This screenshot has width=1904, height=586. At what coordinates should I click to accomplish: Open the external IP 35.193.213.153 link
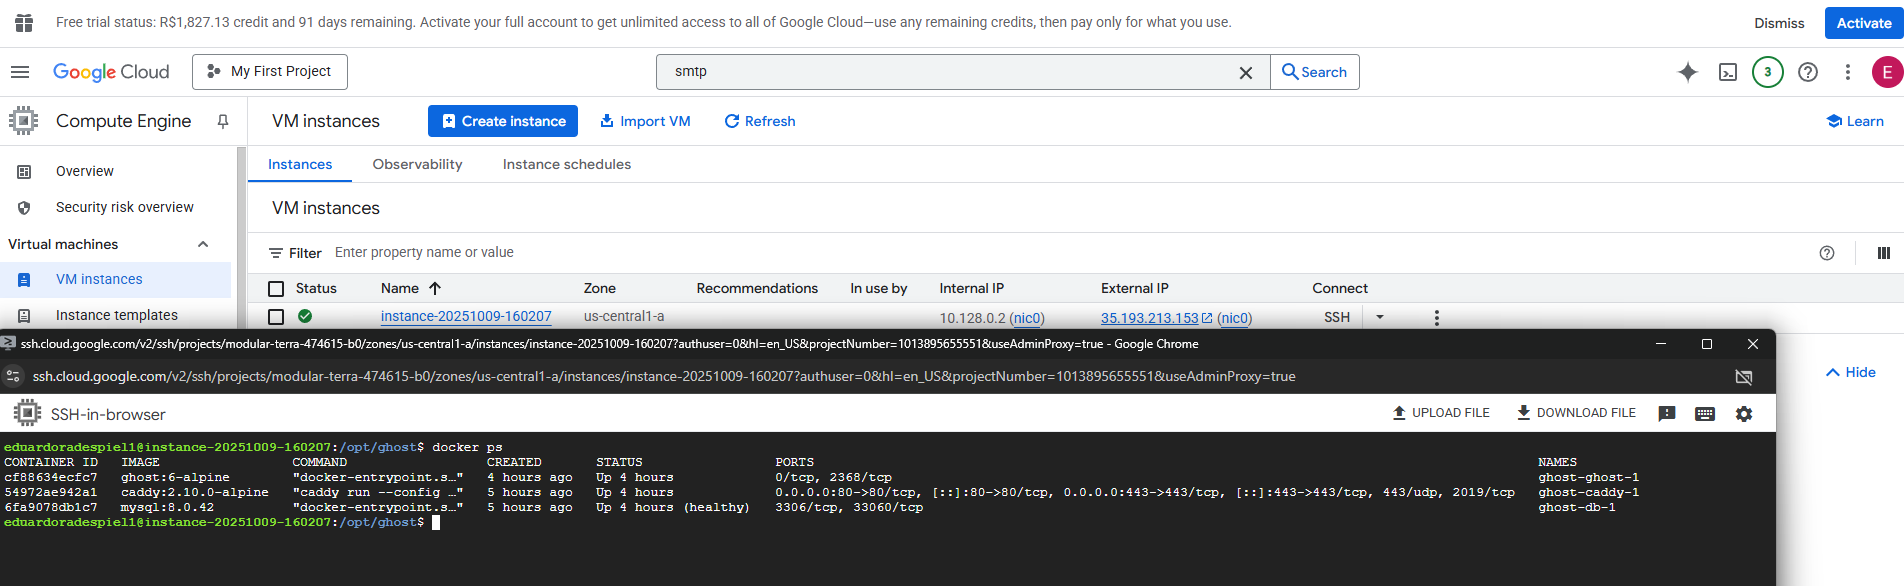[x=1149, y=318]
